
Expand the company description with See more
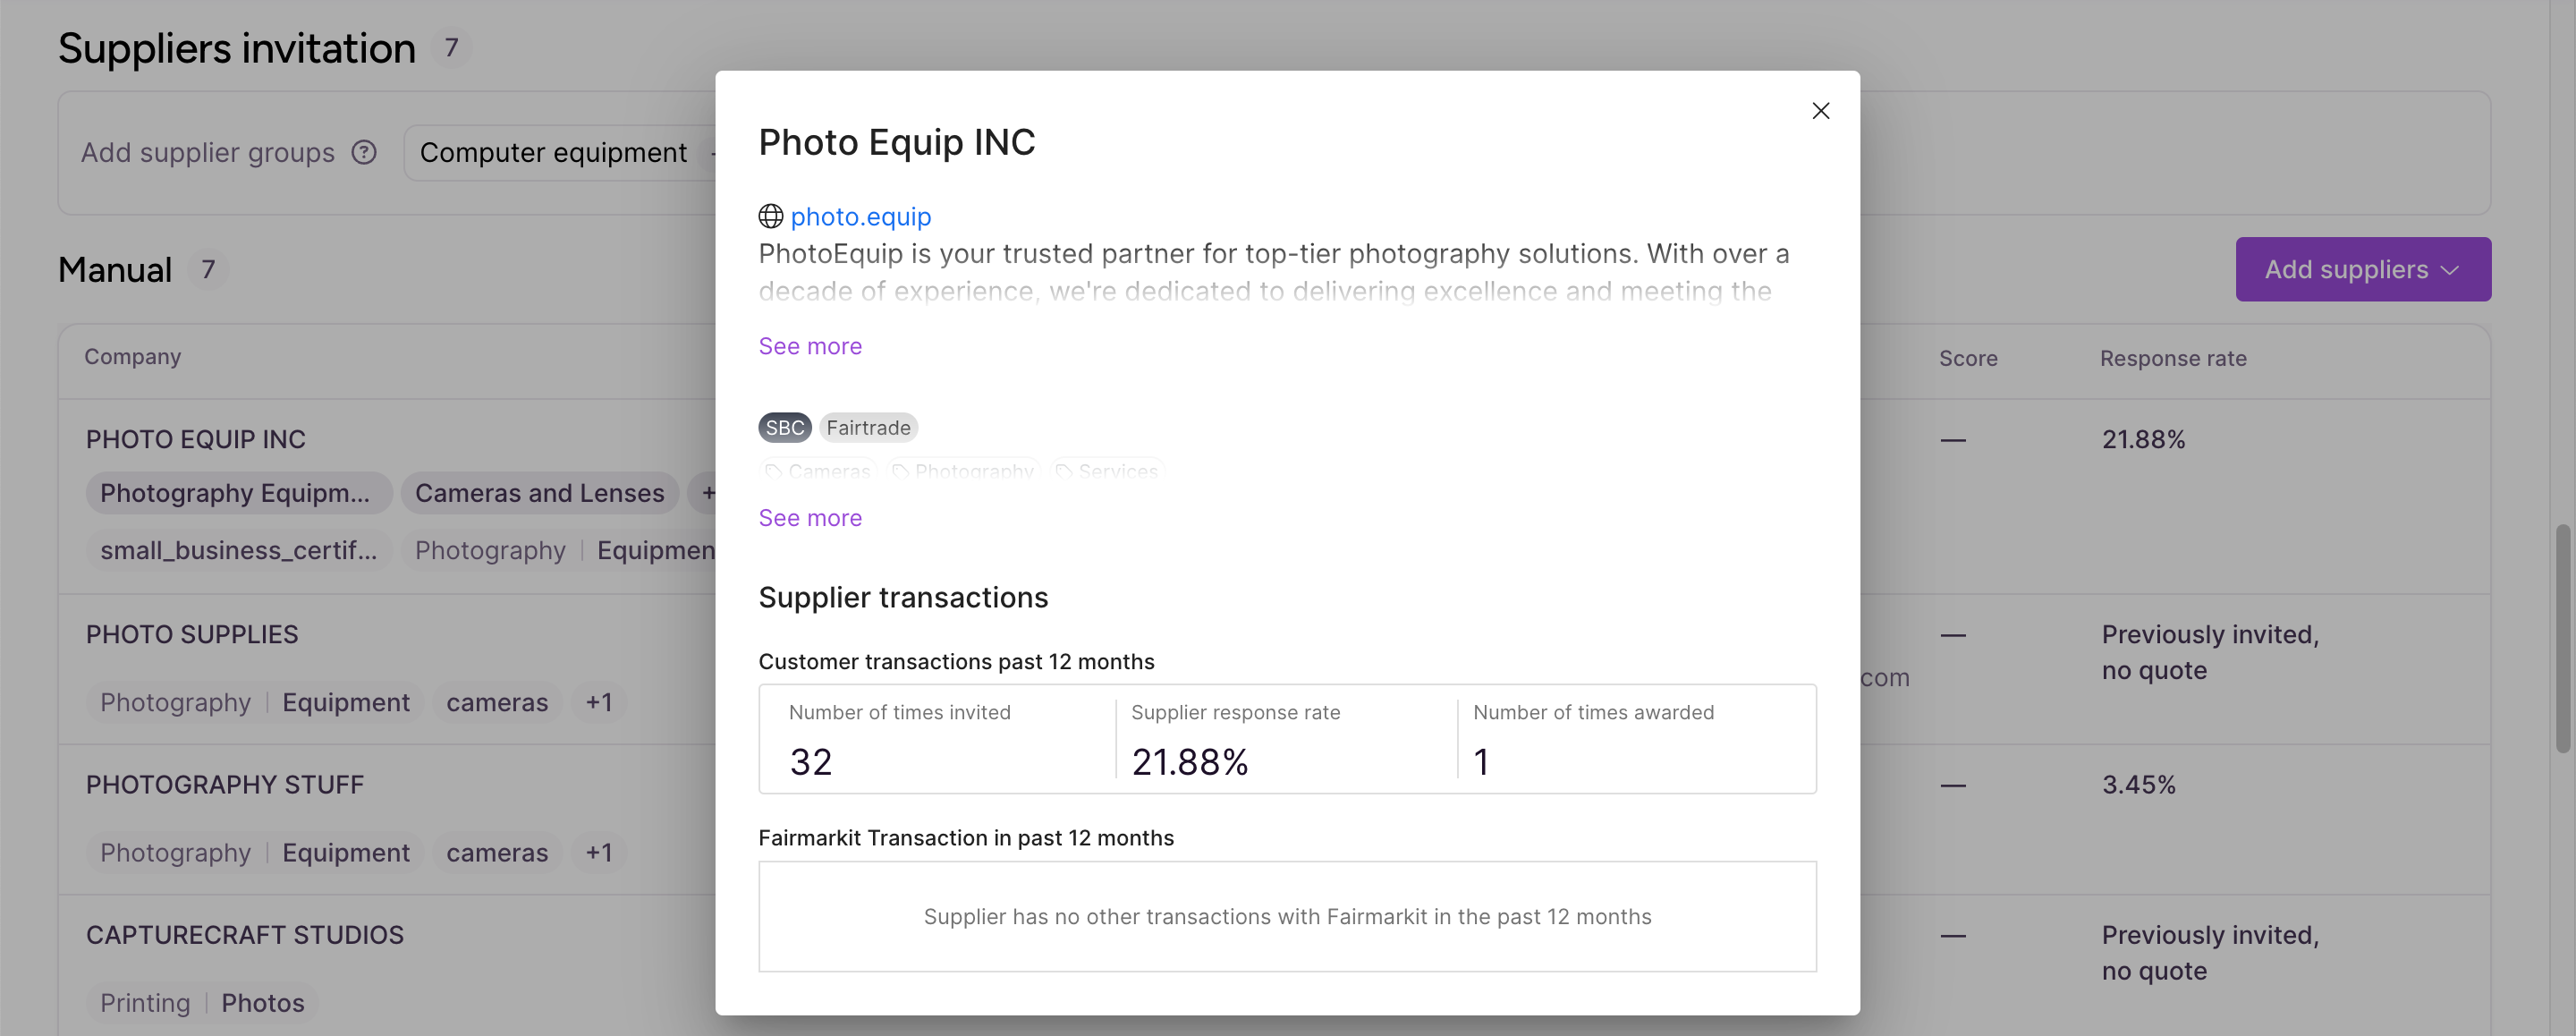coord(810,346)
